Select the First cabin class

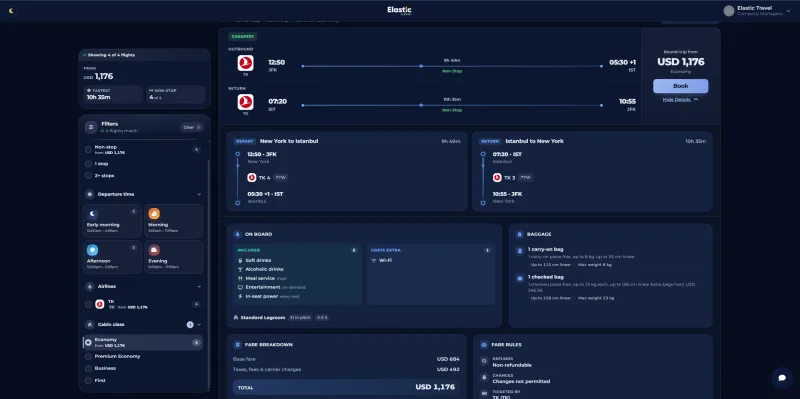tap(88, 380)
